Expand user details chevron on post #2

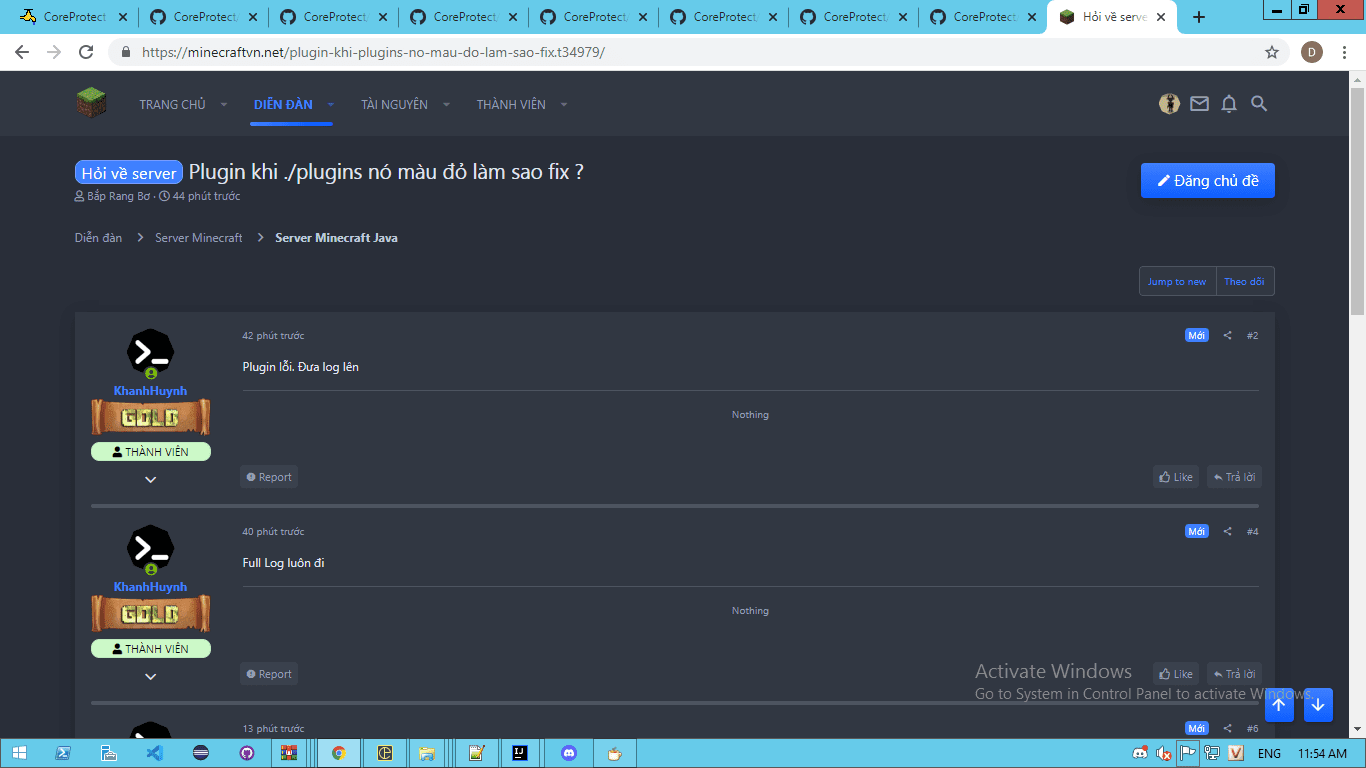point(151,480)
